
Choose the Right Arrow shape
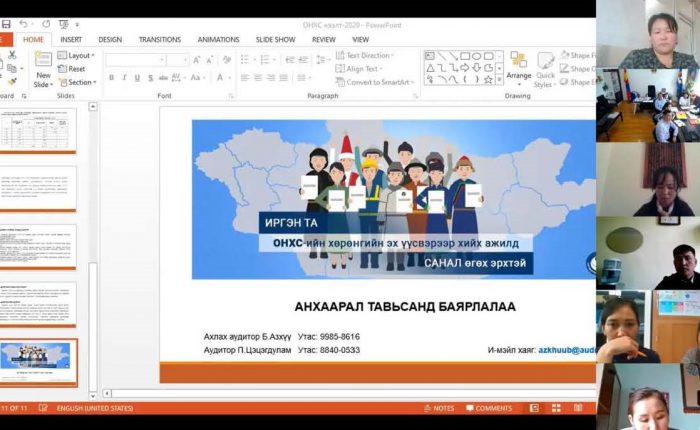[465, 68]
